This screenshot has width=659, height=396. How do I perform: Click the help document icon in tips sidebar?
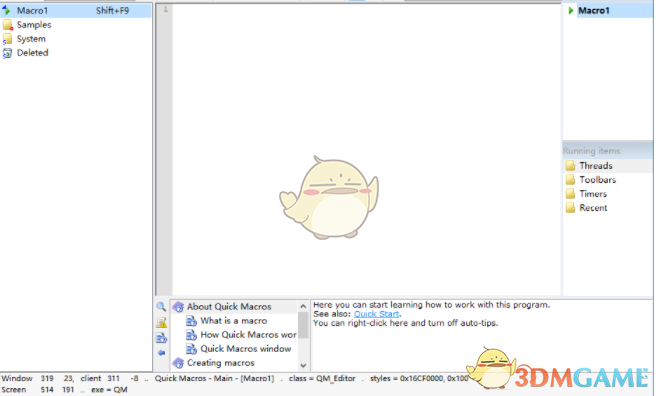(161, 338)
